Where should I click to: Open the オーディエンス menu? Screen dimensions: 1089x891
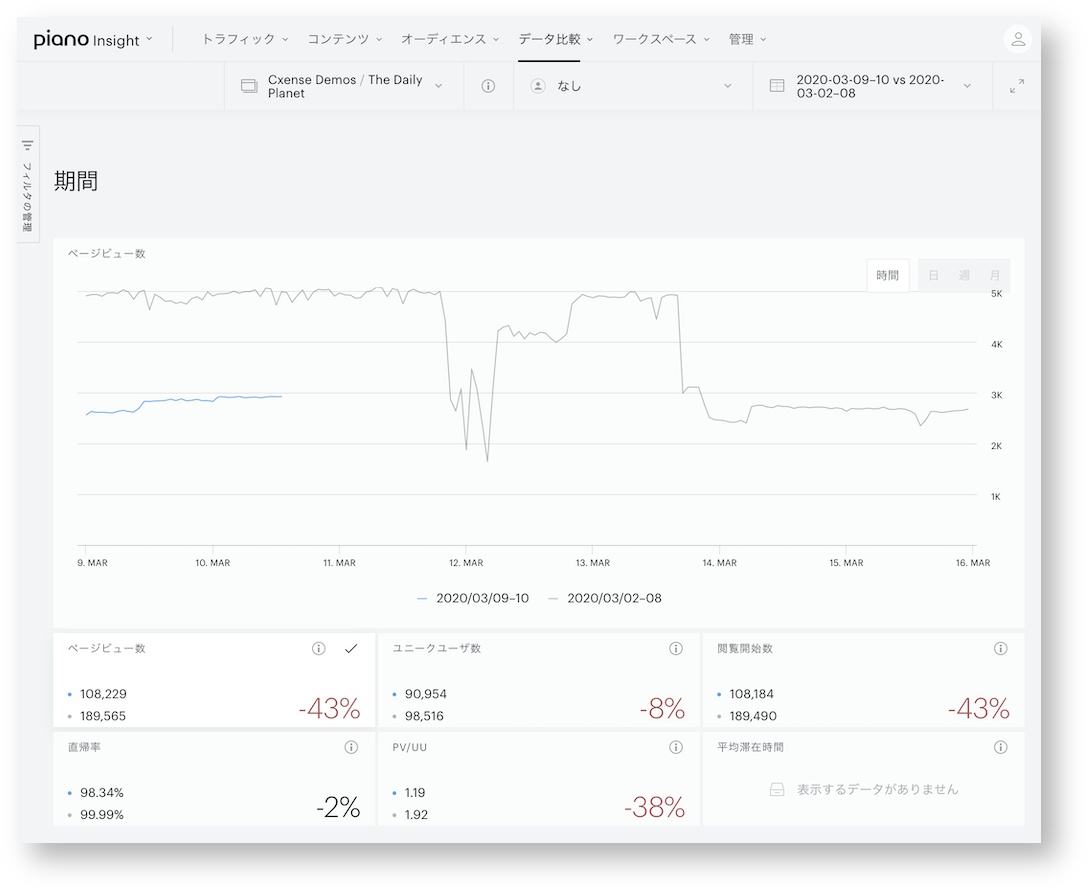[450, 40]
